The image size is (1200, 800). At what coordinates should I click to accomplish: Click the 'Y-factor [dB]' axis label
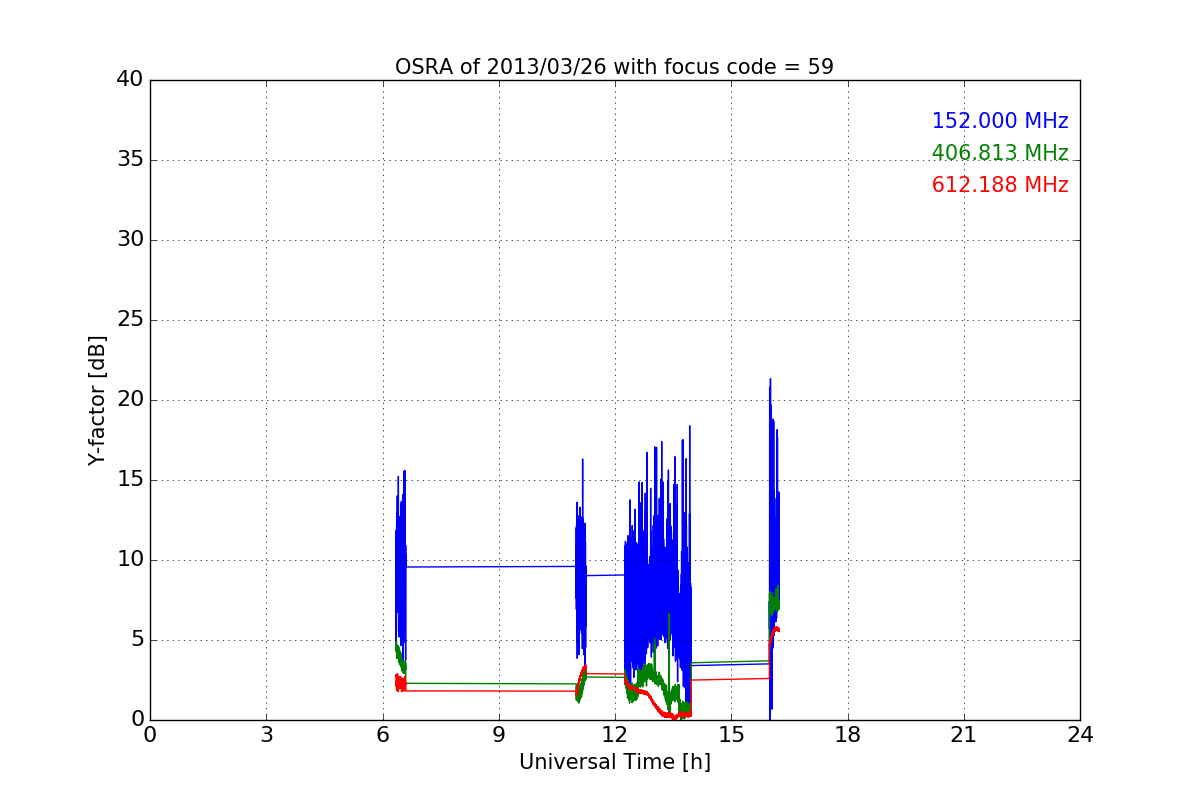pos(97,400)
